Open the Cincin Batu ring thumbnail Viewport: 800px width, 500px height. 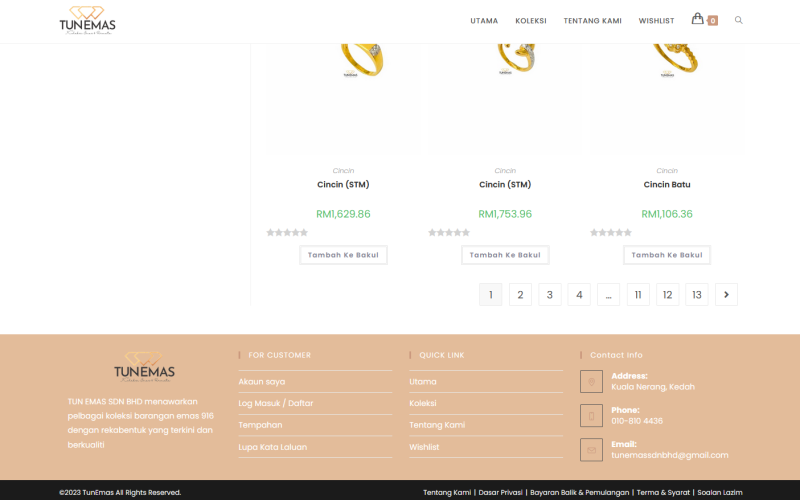pos(667,99)
